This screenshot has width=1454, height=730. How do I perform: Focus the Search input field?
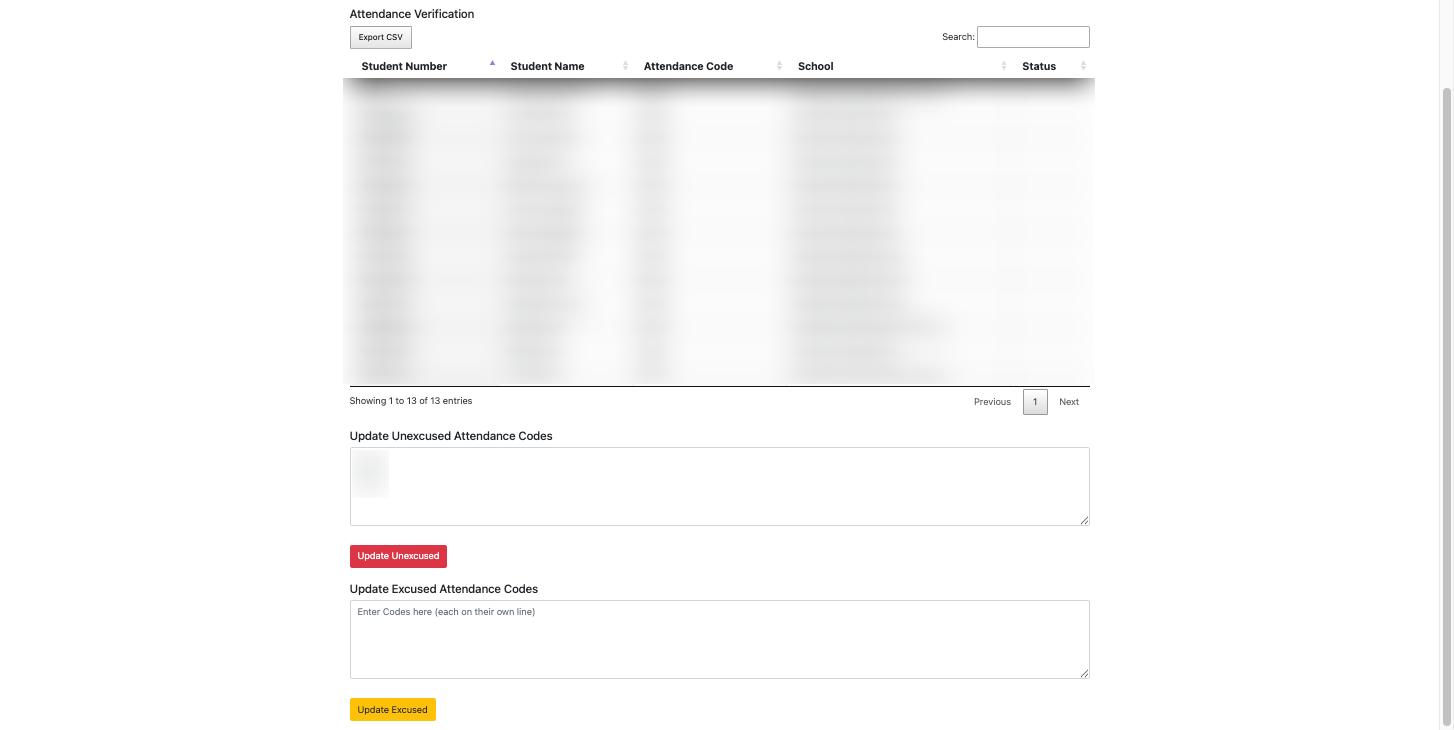click(1032, 37)
